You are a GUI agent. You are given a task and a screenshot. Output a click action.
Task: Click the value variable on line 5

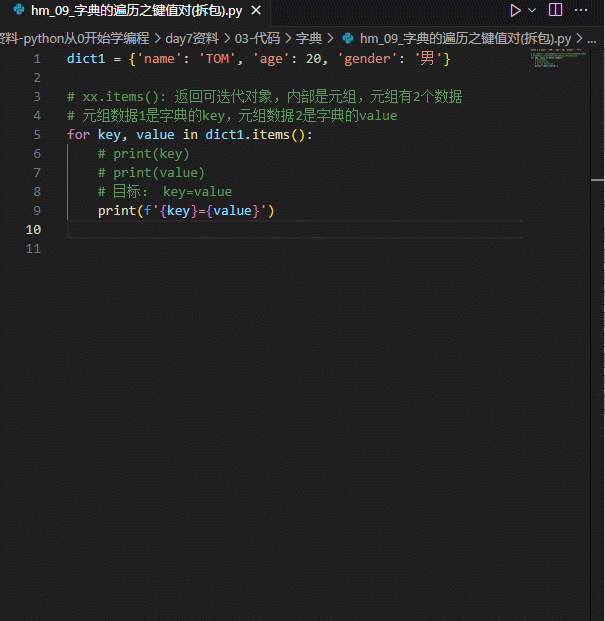(155, 135)
